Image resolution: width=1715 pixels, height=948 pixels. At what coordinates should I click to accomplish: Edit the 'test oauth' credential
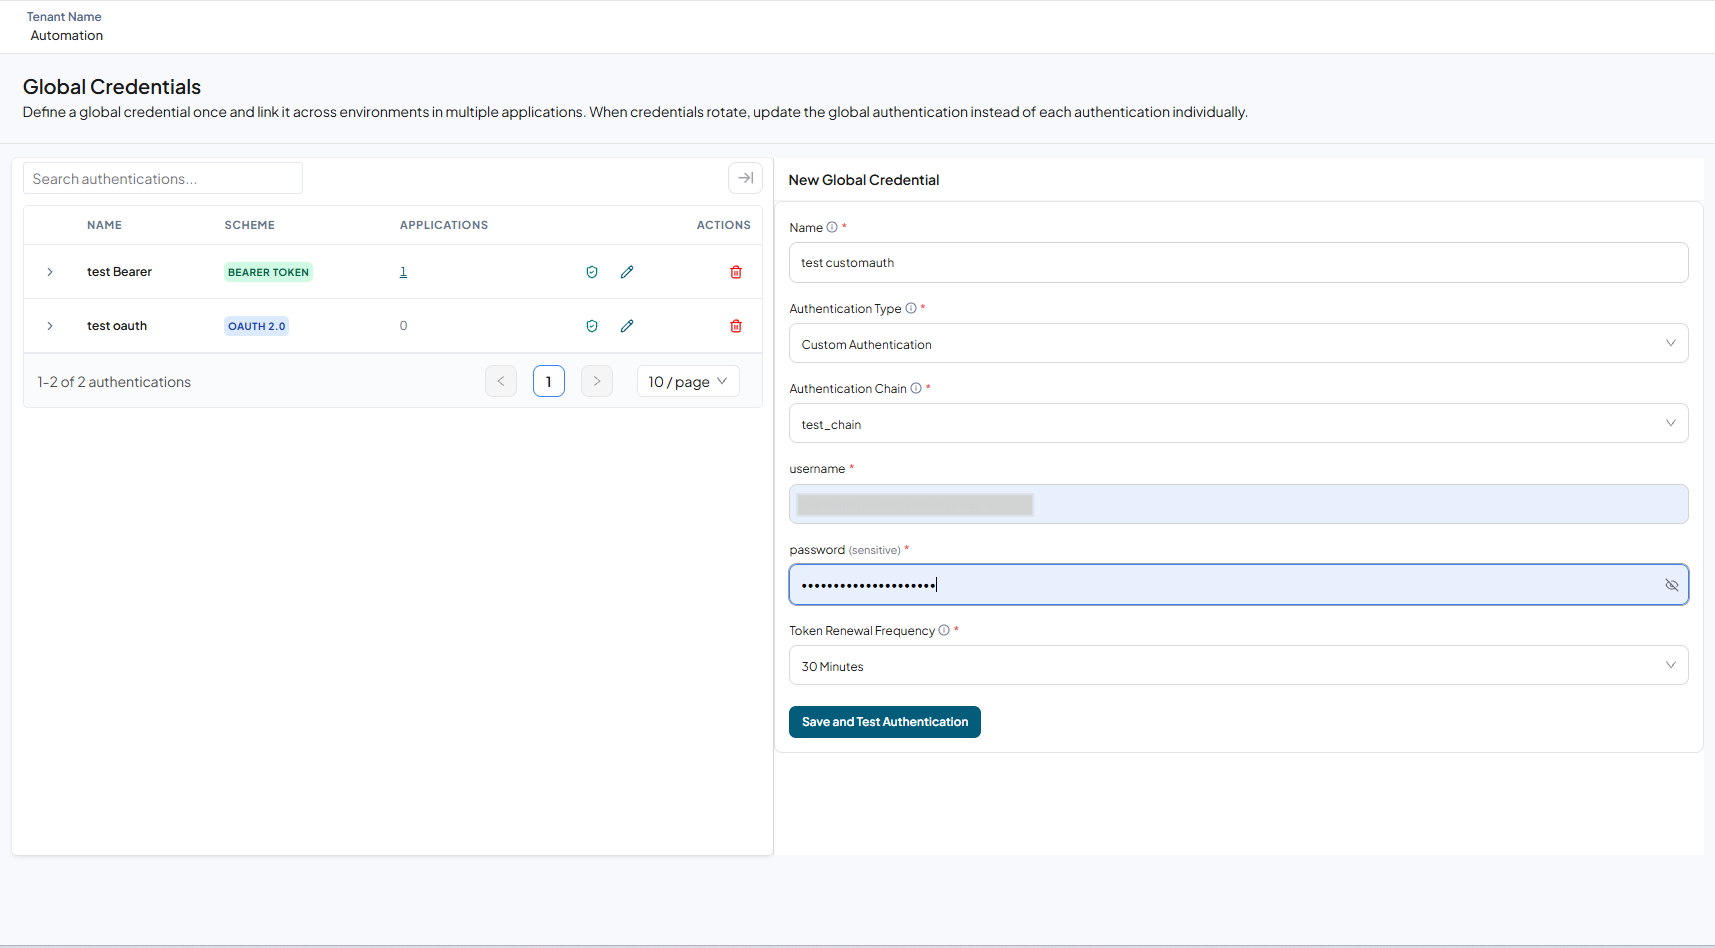pyautogui.click(x=627, y=326)
